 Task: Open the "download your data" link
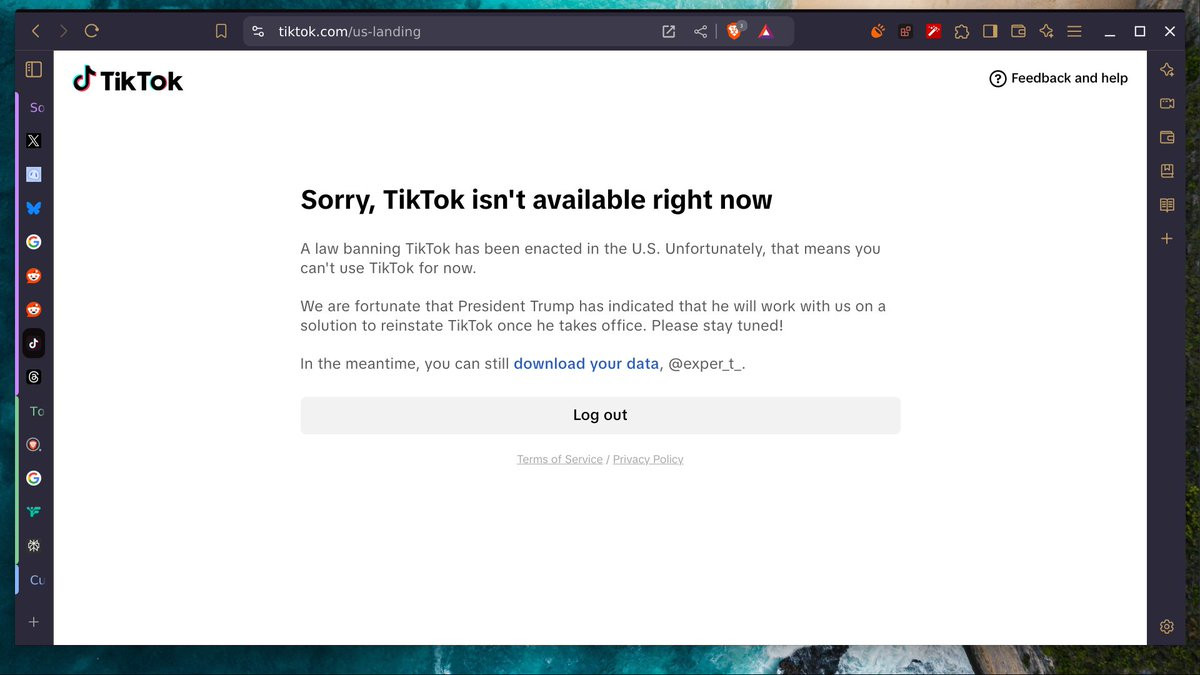pos(586,364)
